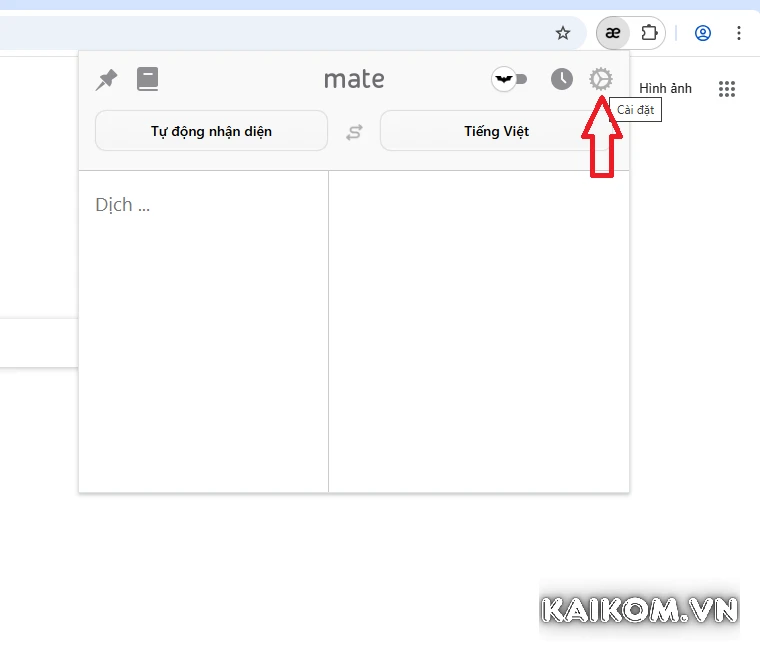
Task: Open the Chrome extensions puzzle menu
Action: tap(649, 33)
